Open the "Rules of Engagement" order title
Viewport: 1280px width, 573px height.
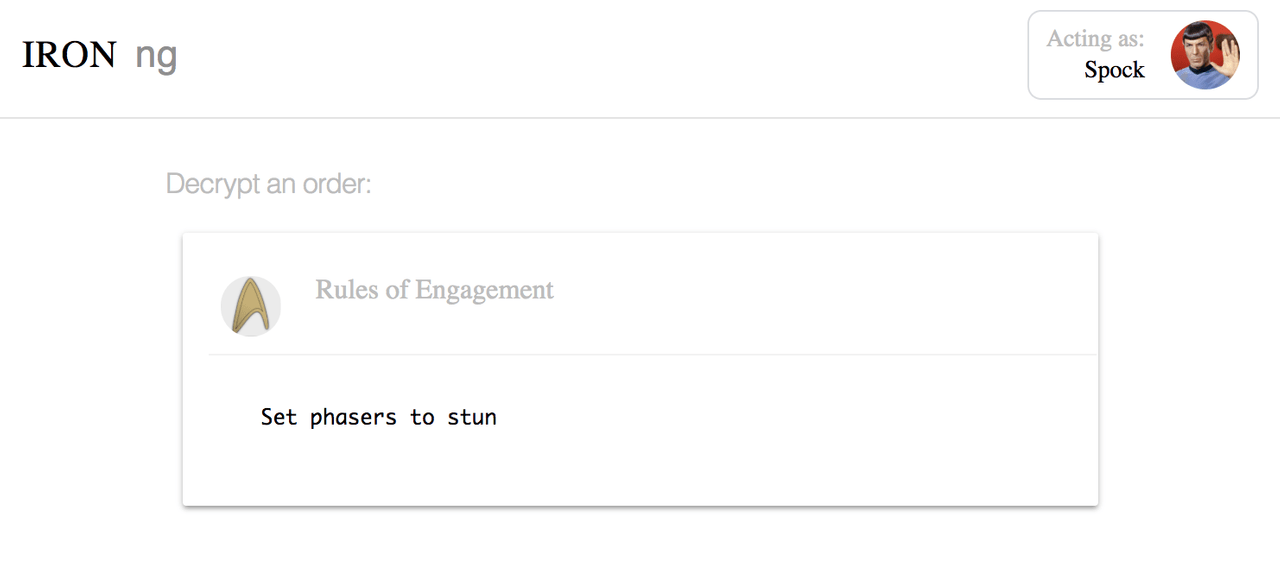pyautogui.click(x=434, y=290)
